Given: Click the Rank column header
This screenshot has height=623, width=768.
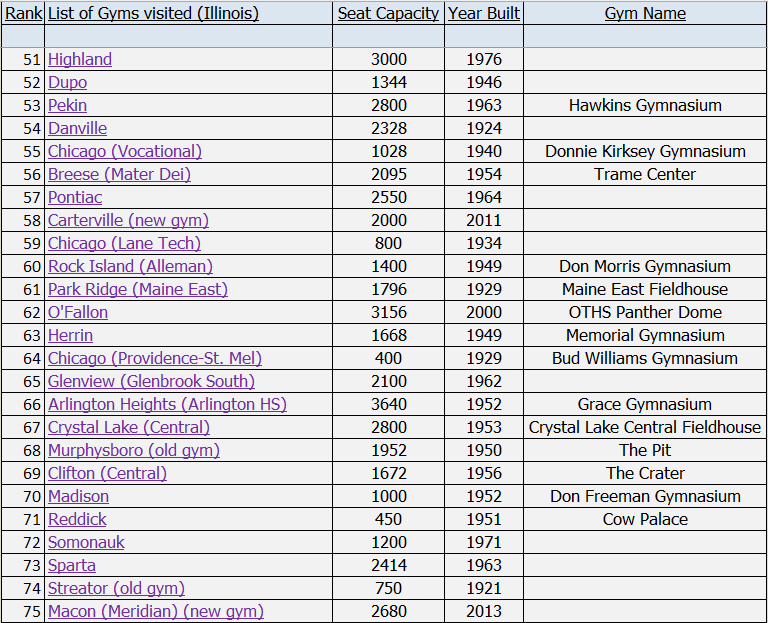Looking at the screenshot, I should tap(23, 13).
